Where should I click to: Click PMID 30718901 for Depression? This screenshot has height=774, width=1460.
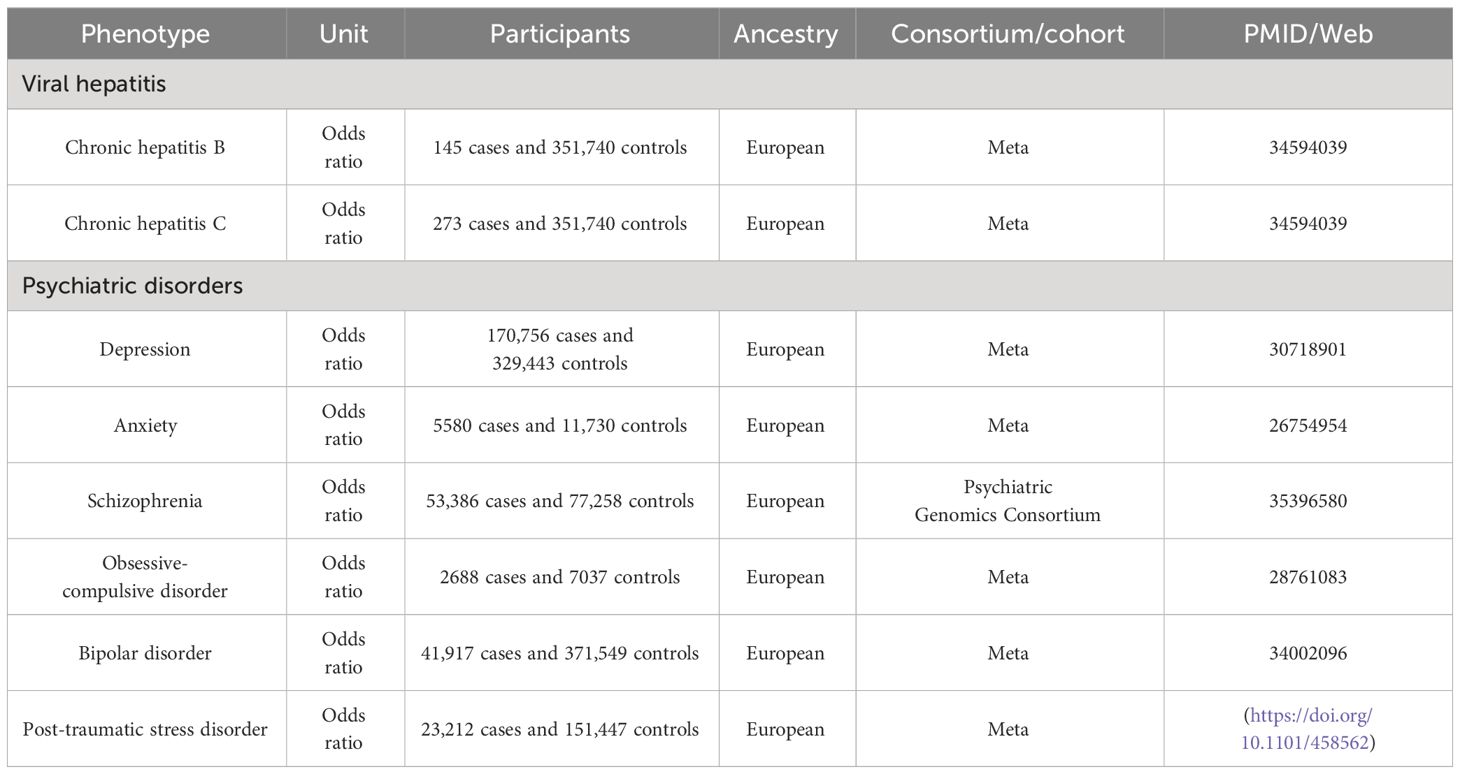(x=1308, y=349)
